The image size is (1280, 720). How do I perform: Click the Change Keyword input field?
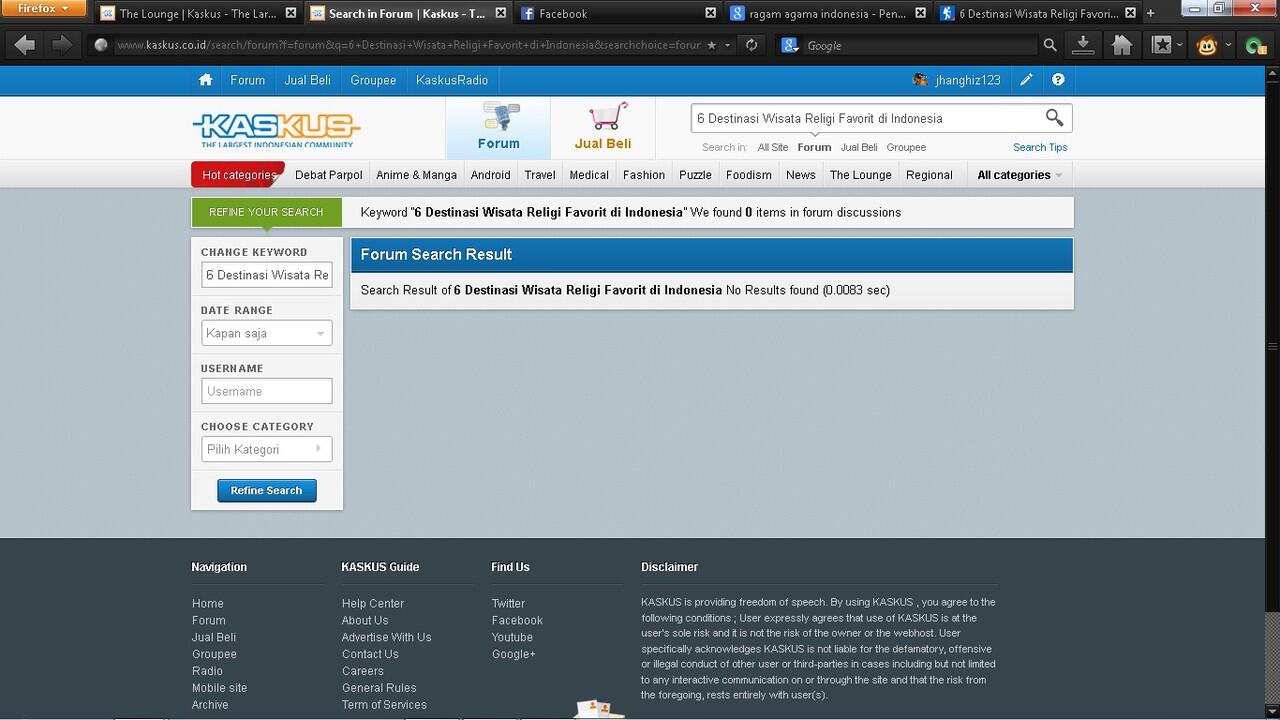266,275
